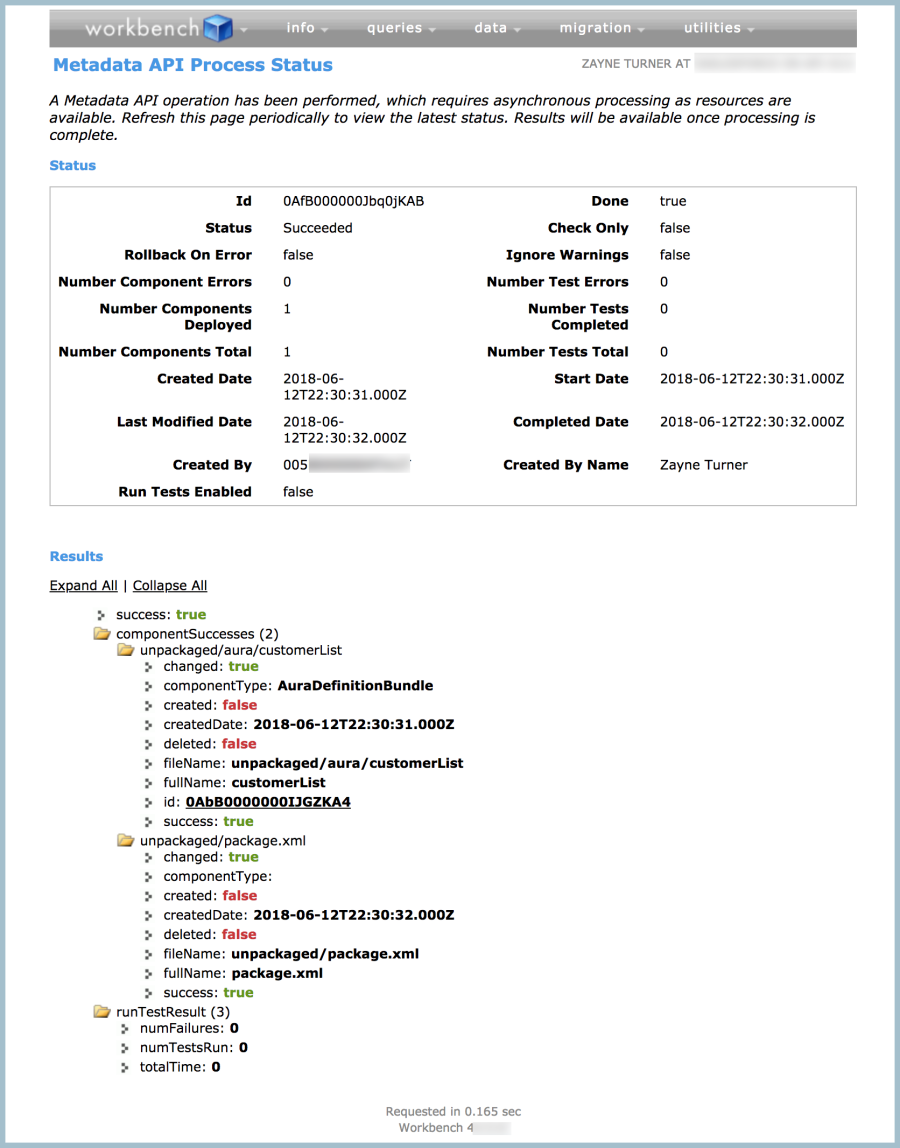Image resolution: width=900 pixels, height=1148 pixels.
Task: Collapse the componentSuccesses folder icon
Action: (102, 634)
